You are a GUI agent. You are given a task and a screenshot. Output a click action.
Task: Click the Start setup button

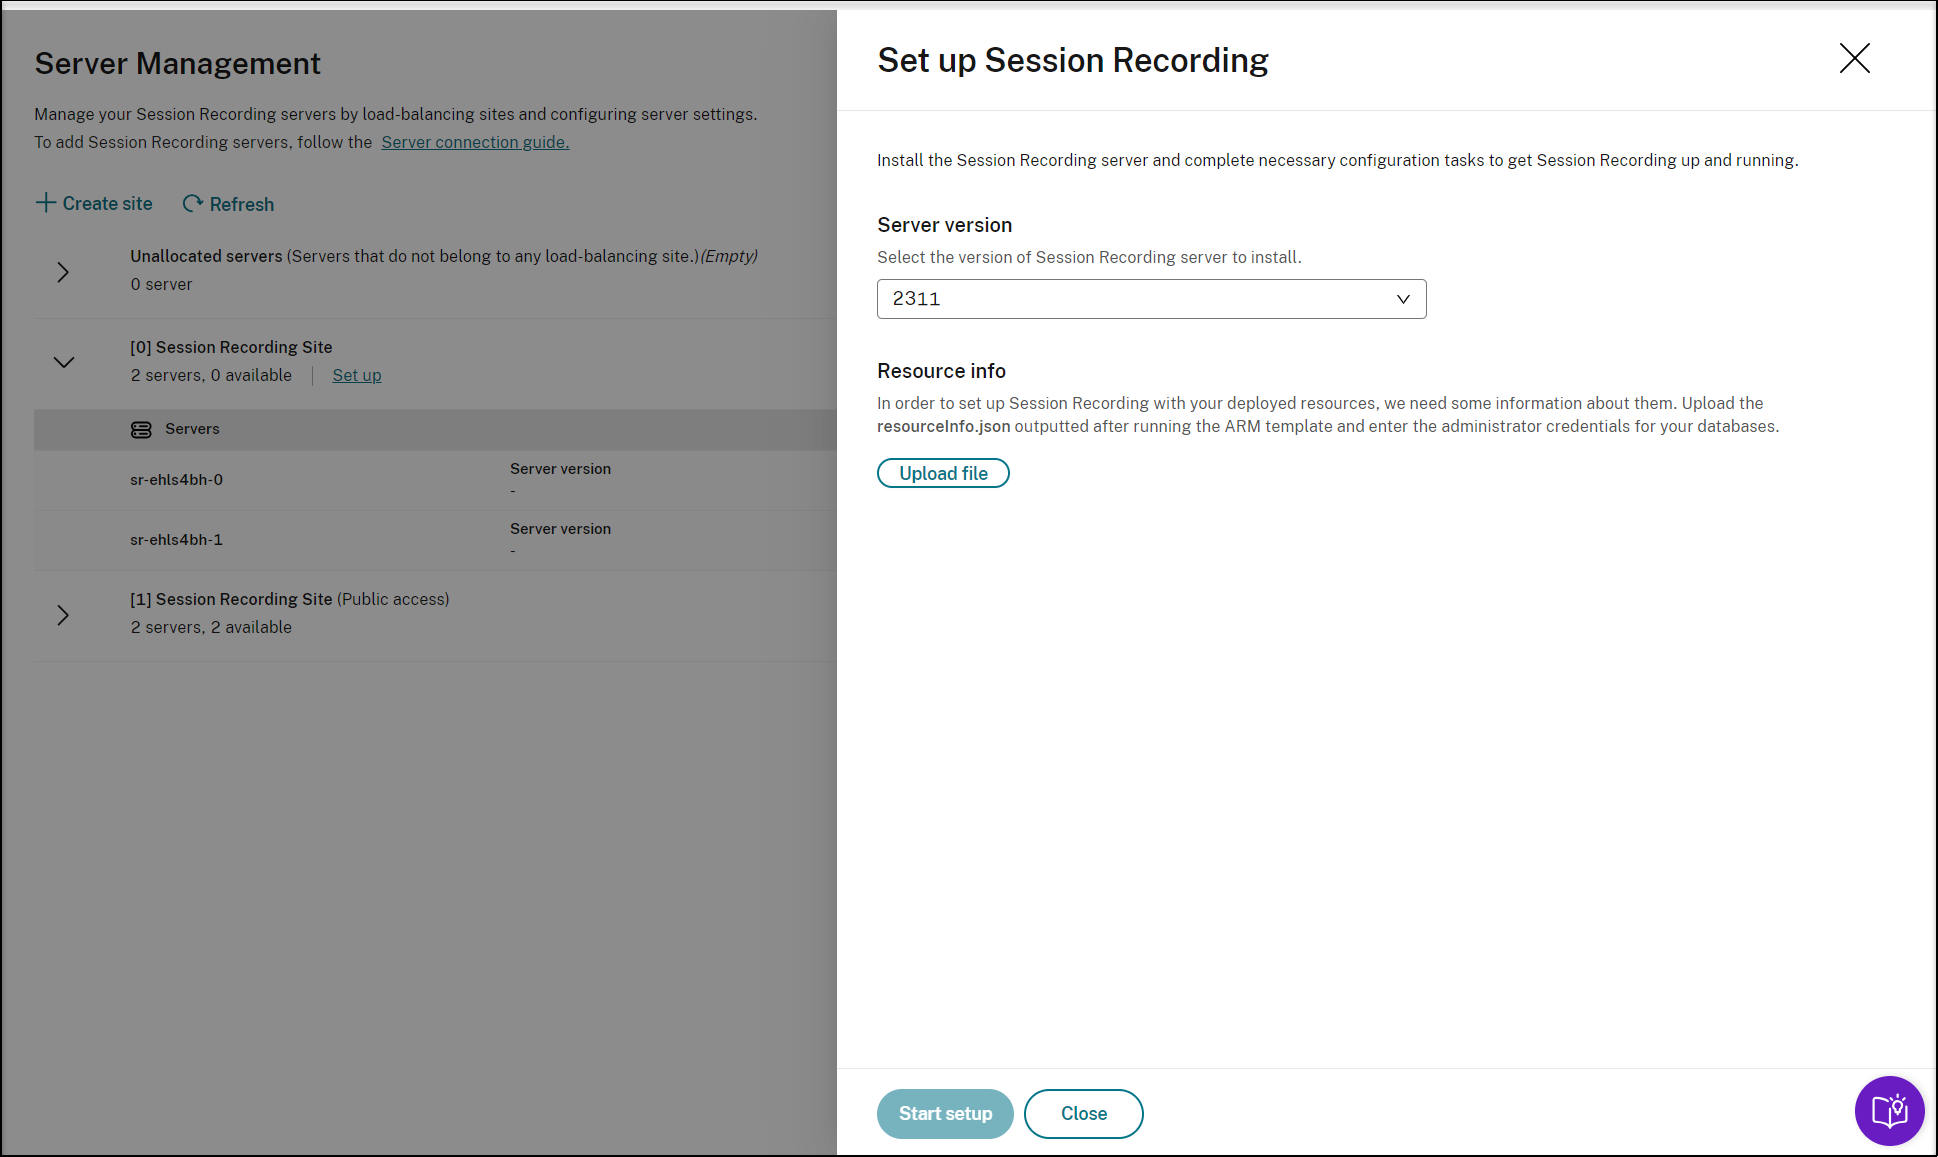(x=945, y=1114)
